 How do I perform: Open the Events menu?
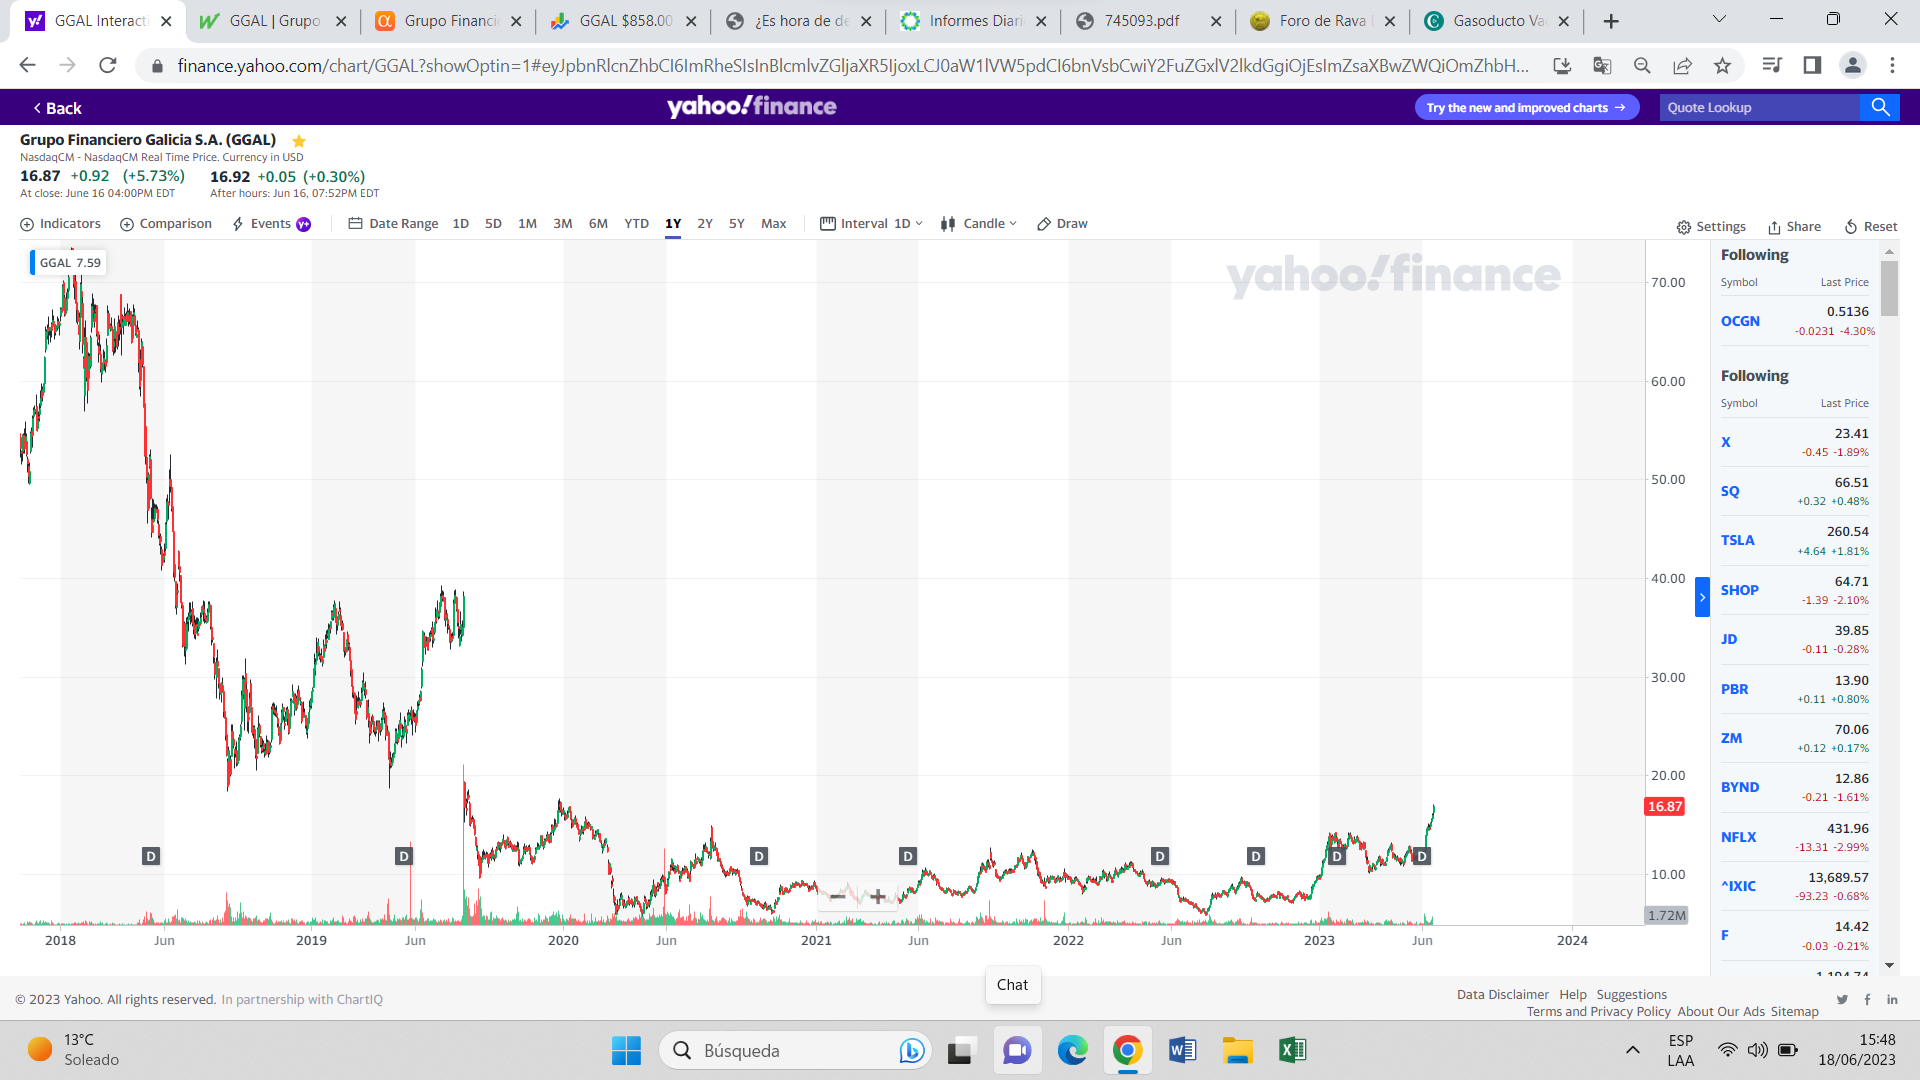[x=271, y=224]
